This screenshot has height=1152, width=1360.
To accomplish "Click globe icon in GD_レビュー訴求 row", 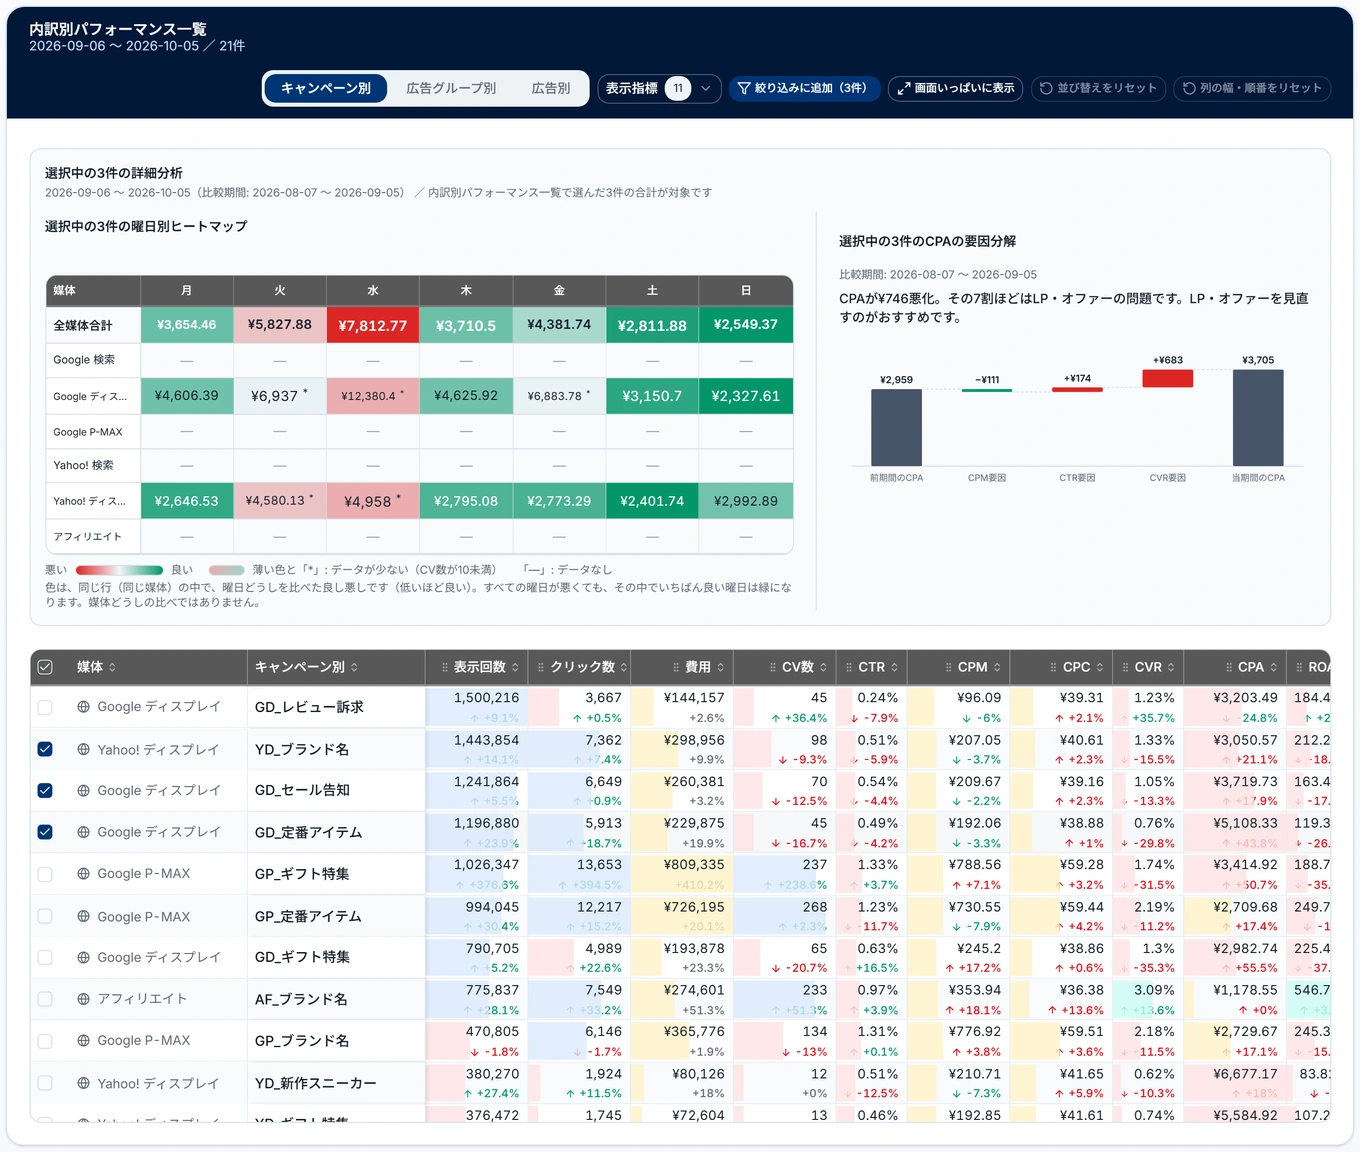I will [x=84, y=707].
